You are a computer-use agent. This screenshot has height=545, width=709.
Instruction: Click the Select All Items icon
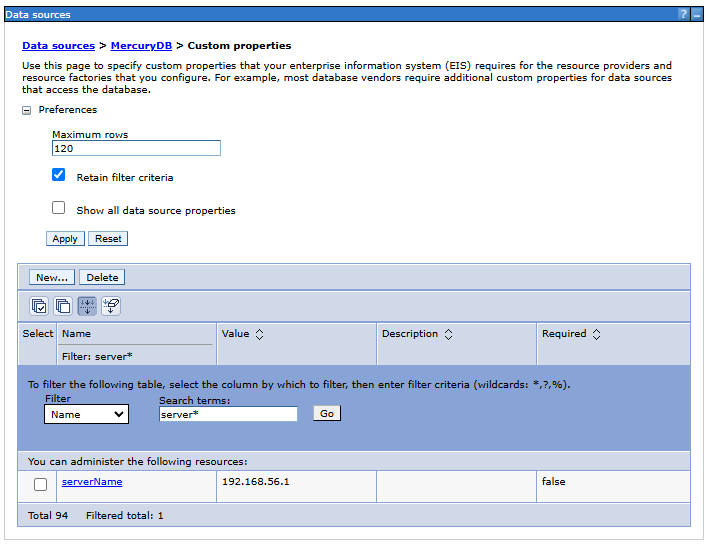pos(39,306)
